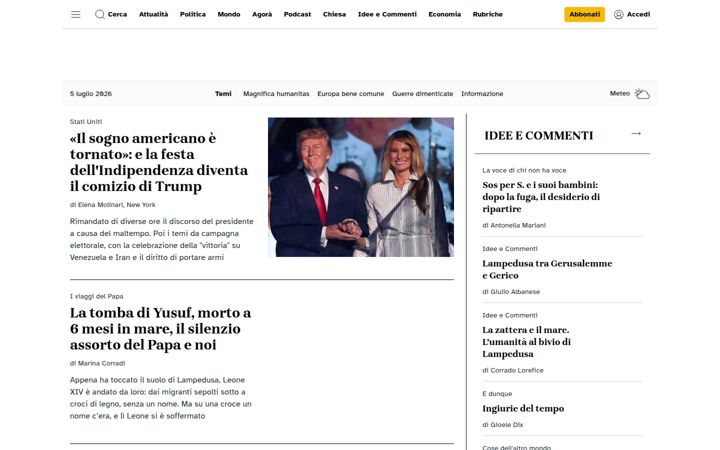The width and height of the screenshot is (720, 450).
Task: Open the La tomba di Yusuf headline
Action: 160,329
